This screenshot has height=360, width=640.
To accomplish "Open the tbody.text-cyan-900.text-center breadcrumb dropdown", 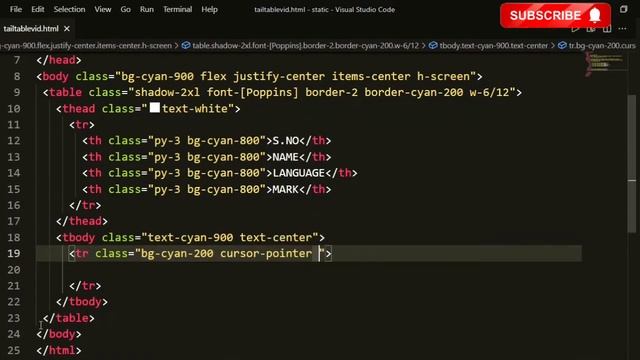I will (x=493, y=45).
